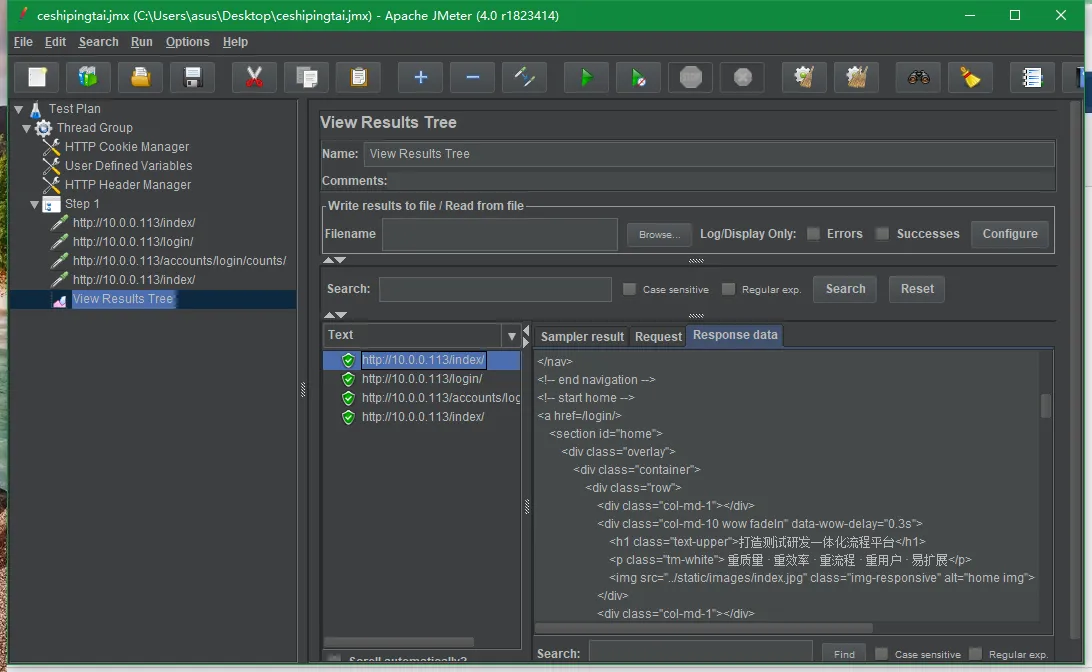Click the plus Expand All toolbar icon
Screen dimensions: 1092x672
[x=420, y=77]
